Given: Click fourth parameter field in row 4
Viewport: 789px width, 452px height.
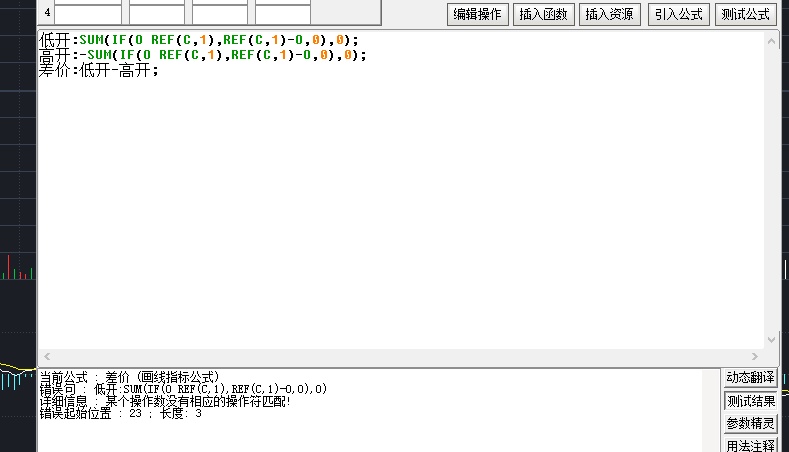Looking at the screenshot, I should [283, 14].
